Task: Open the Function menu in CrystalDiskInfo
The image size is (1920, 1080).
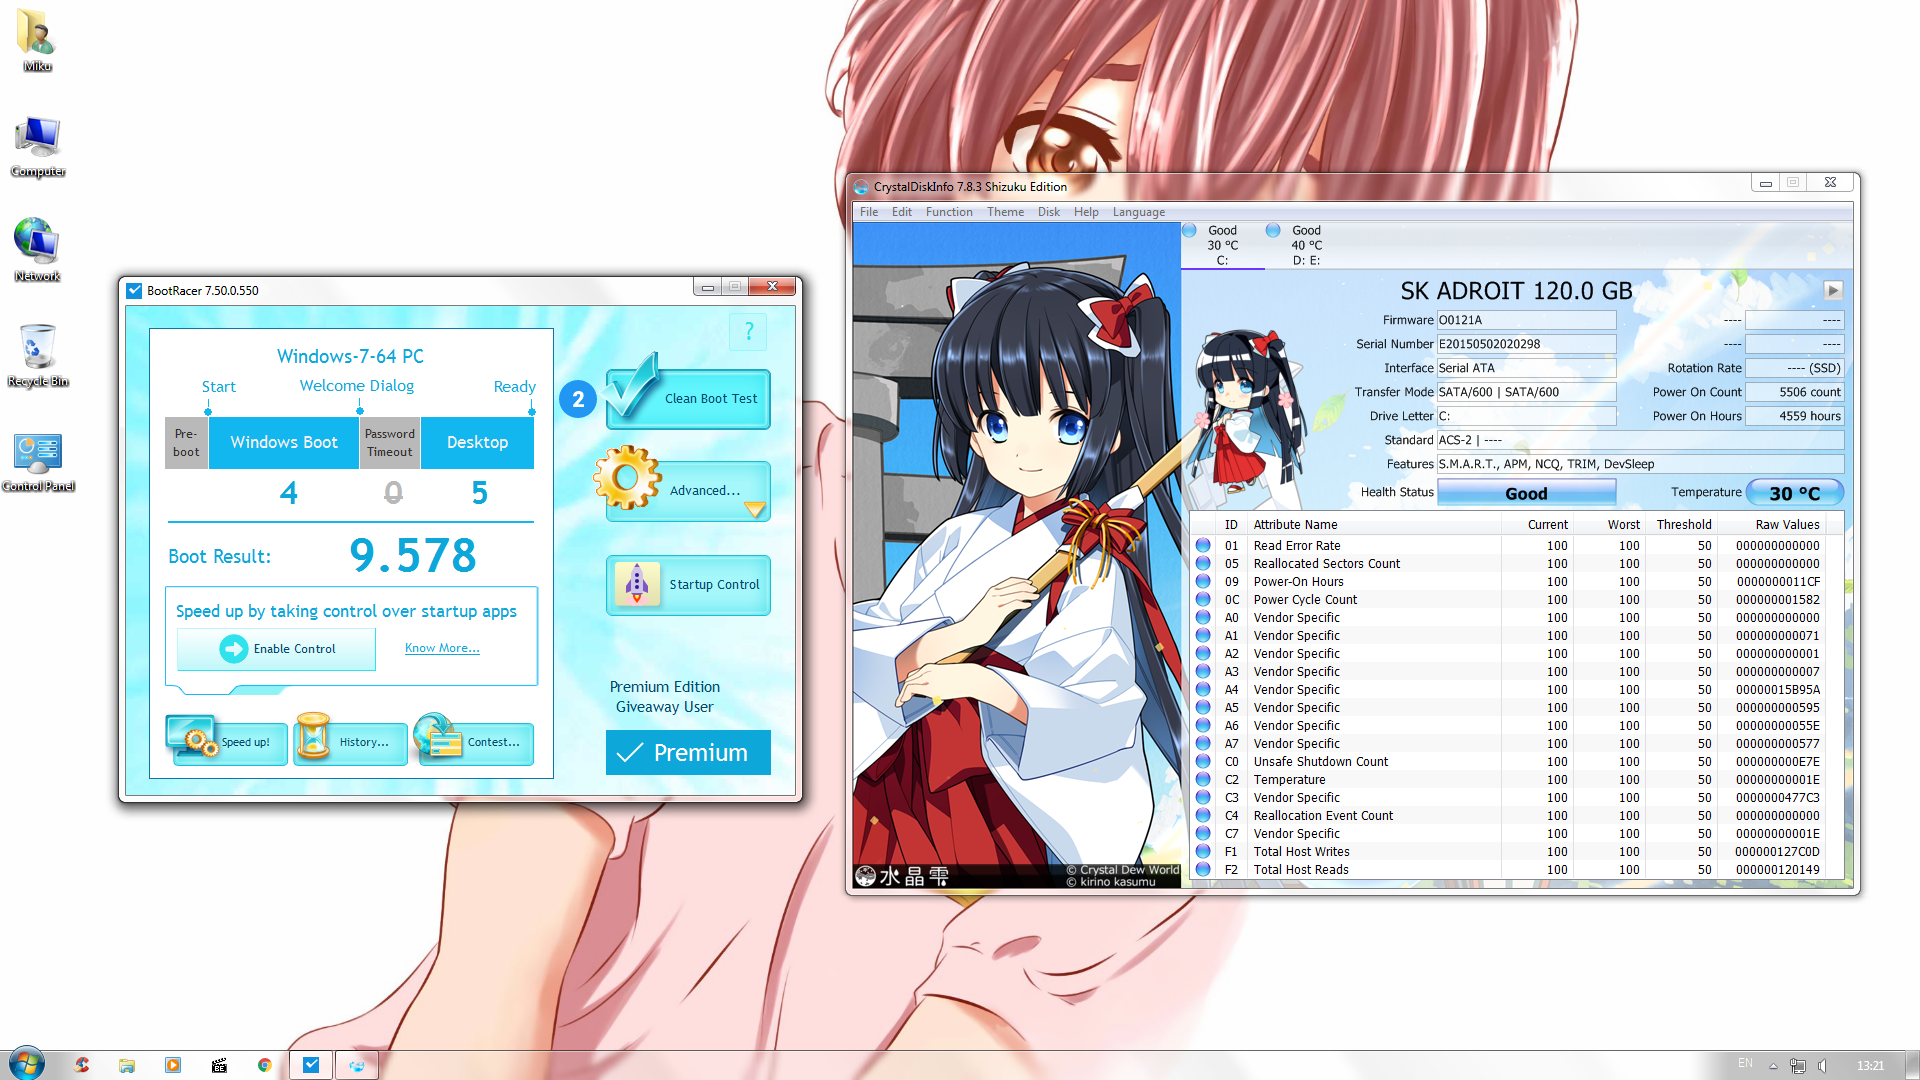Action: click(x=948, y=212)
